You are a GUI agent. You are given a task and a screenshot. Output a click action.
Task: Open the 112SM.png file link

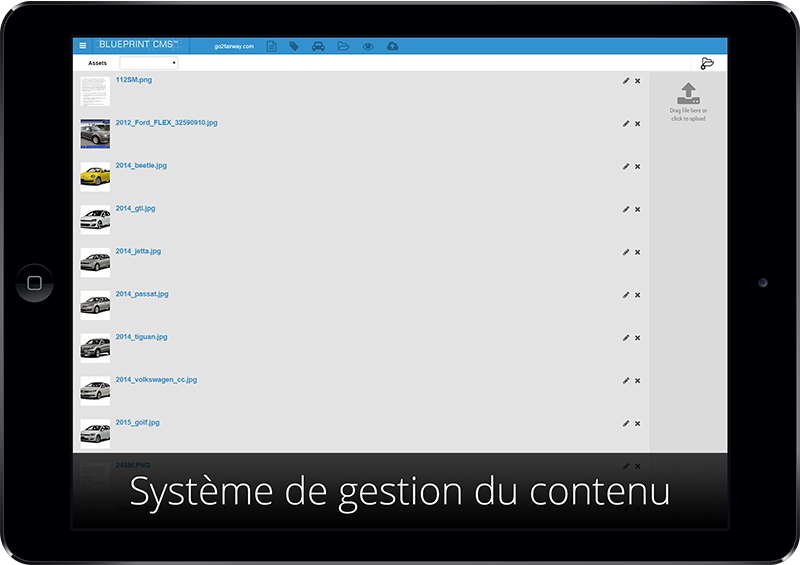(x=134, y=80)
